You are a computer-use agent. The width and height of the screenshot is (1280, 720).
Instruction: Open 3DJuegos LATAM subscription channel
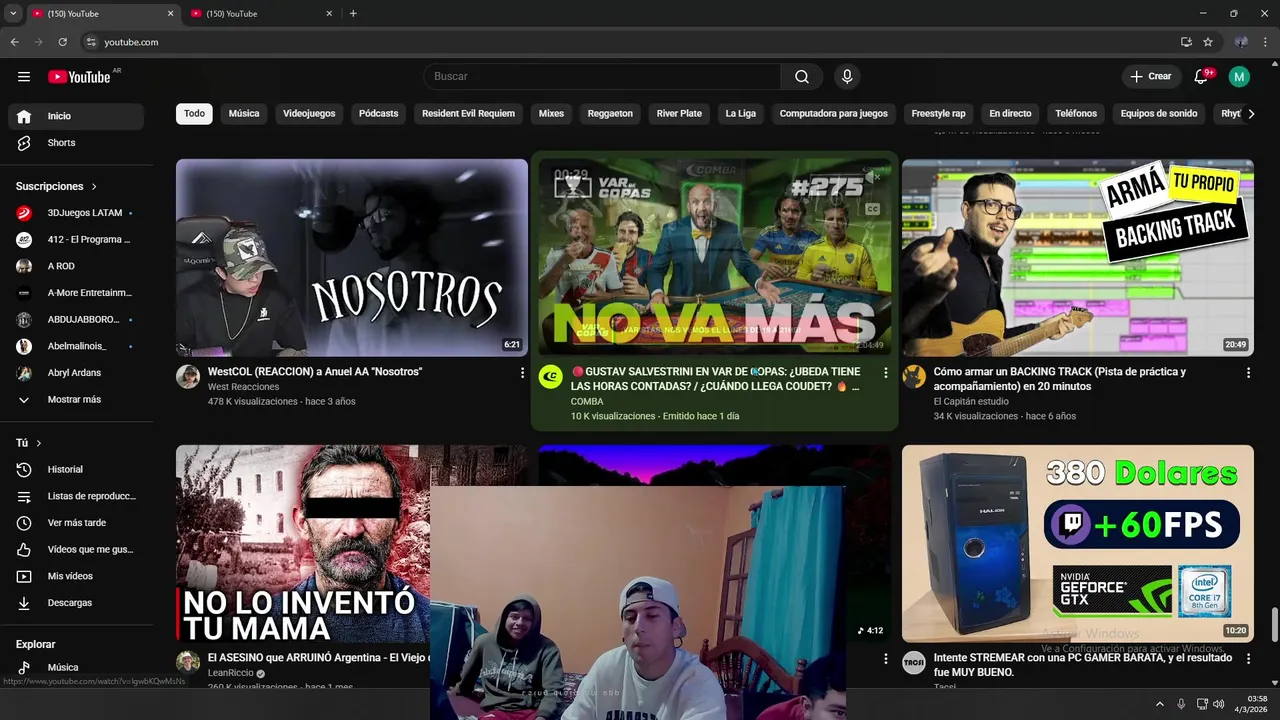click(76, 213)
